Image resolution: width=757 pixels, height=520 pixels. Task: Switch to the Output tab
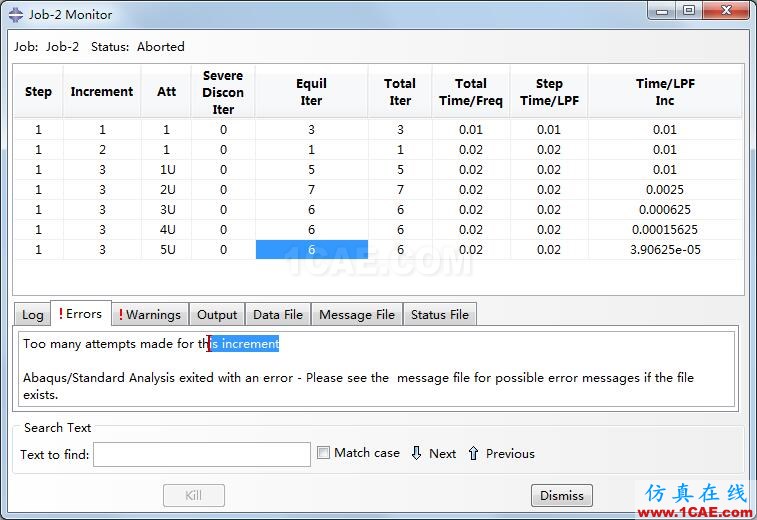(x=217, y=315)
